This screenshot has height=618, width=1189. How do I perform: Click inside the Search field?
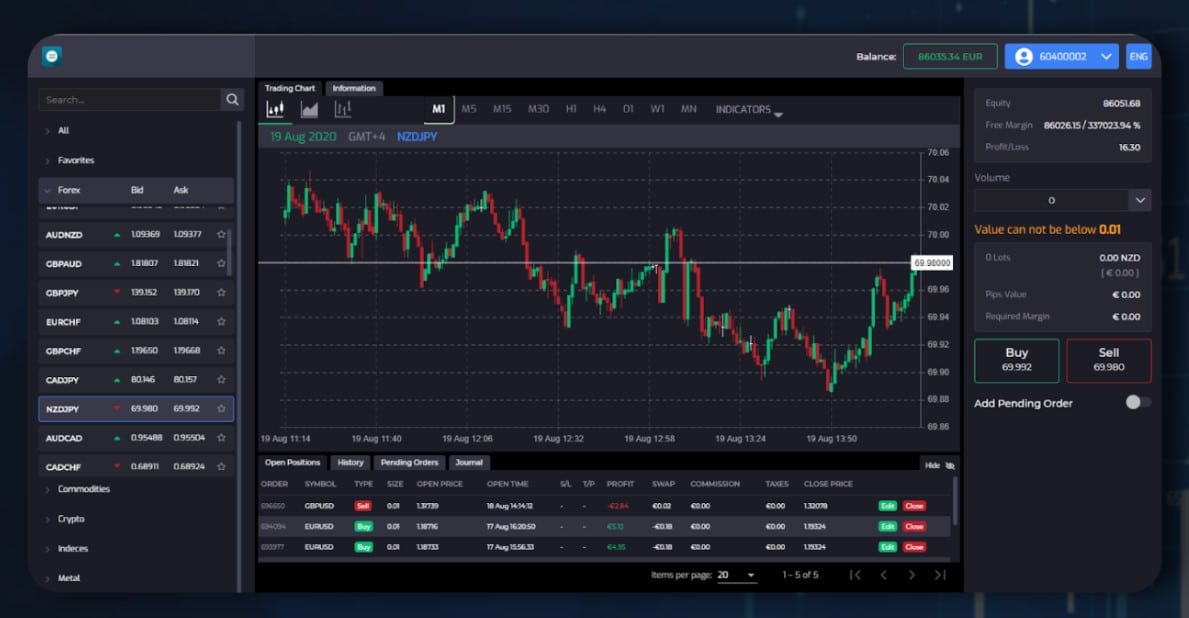(130, 100)
